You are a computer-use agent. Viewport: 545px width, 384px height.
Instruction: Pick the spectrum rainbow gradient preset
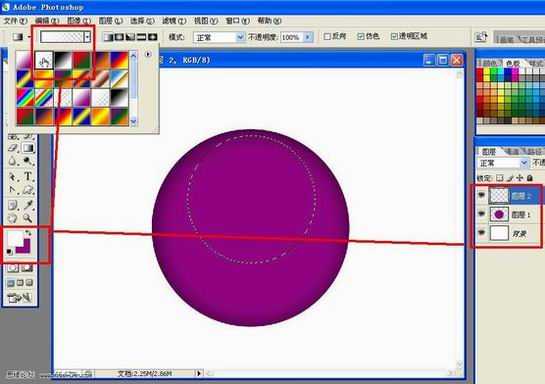[x=25, y=97]
